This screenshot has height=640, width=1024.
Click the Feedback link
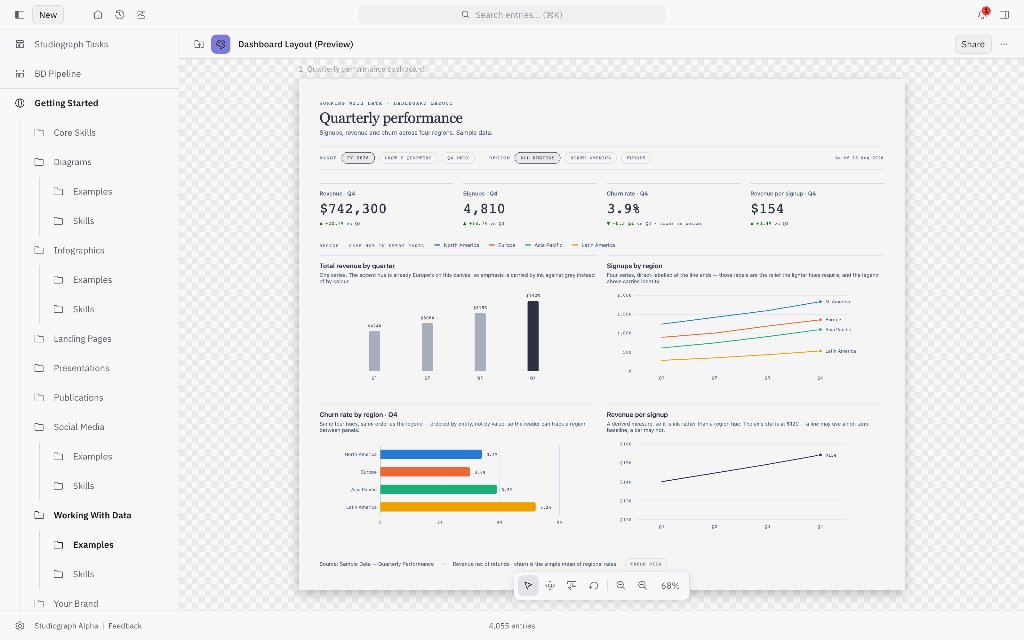125,626
